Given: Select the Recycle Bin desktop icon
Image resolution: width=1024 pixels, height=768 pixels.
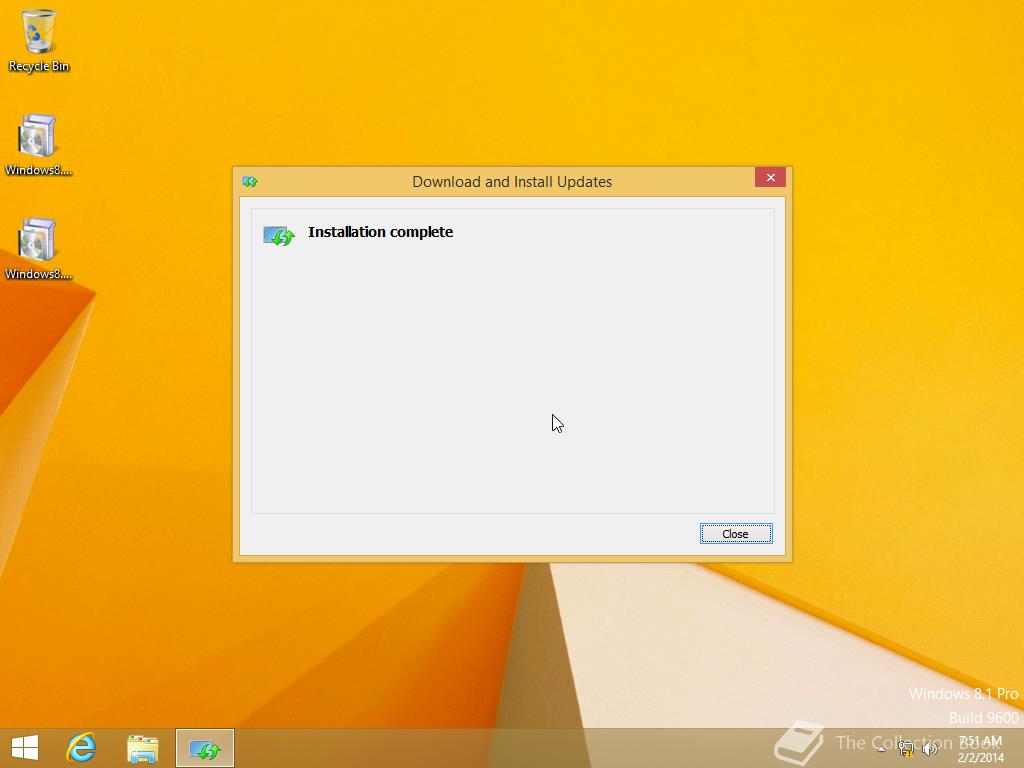Looking at the screenshot, I should (x=39, y=40).
